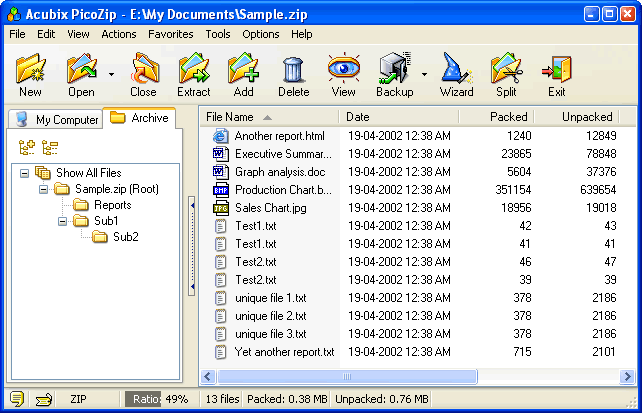
Task: Click the scroll right arrow
Action: click(x=627, y=377)
